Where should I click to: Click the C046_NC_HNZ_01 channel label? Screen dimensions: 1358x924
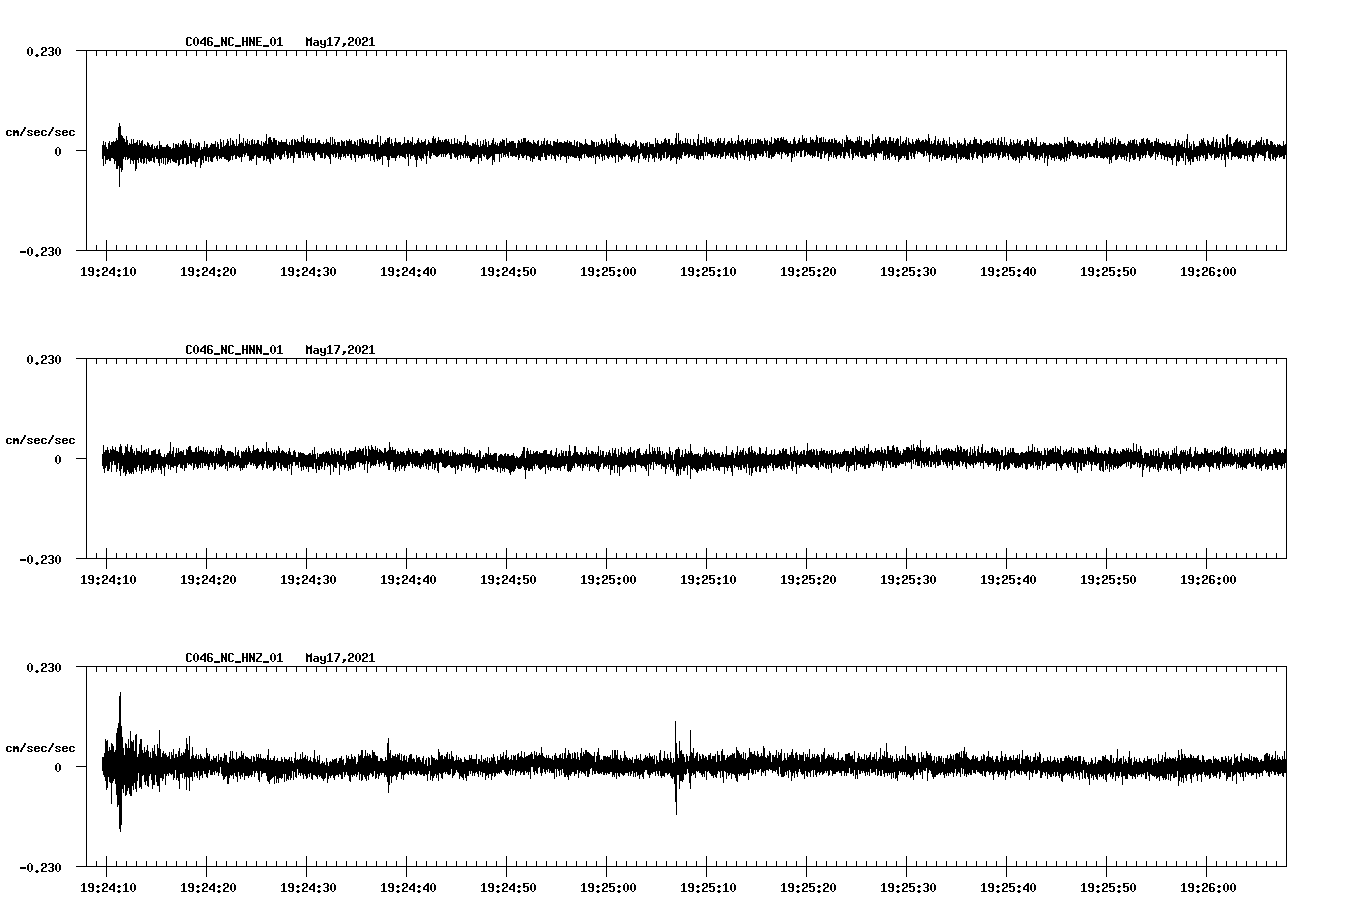(233, 657)
